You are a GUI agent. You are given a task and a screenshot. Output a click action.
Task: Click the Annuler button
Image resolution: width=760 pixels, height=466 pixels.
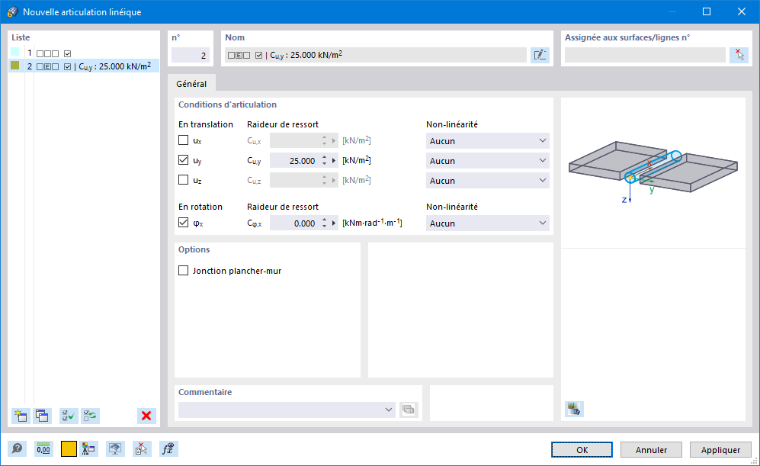(651, 450)
